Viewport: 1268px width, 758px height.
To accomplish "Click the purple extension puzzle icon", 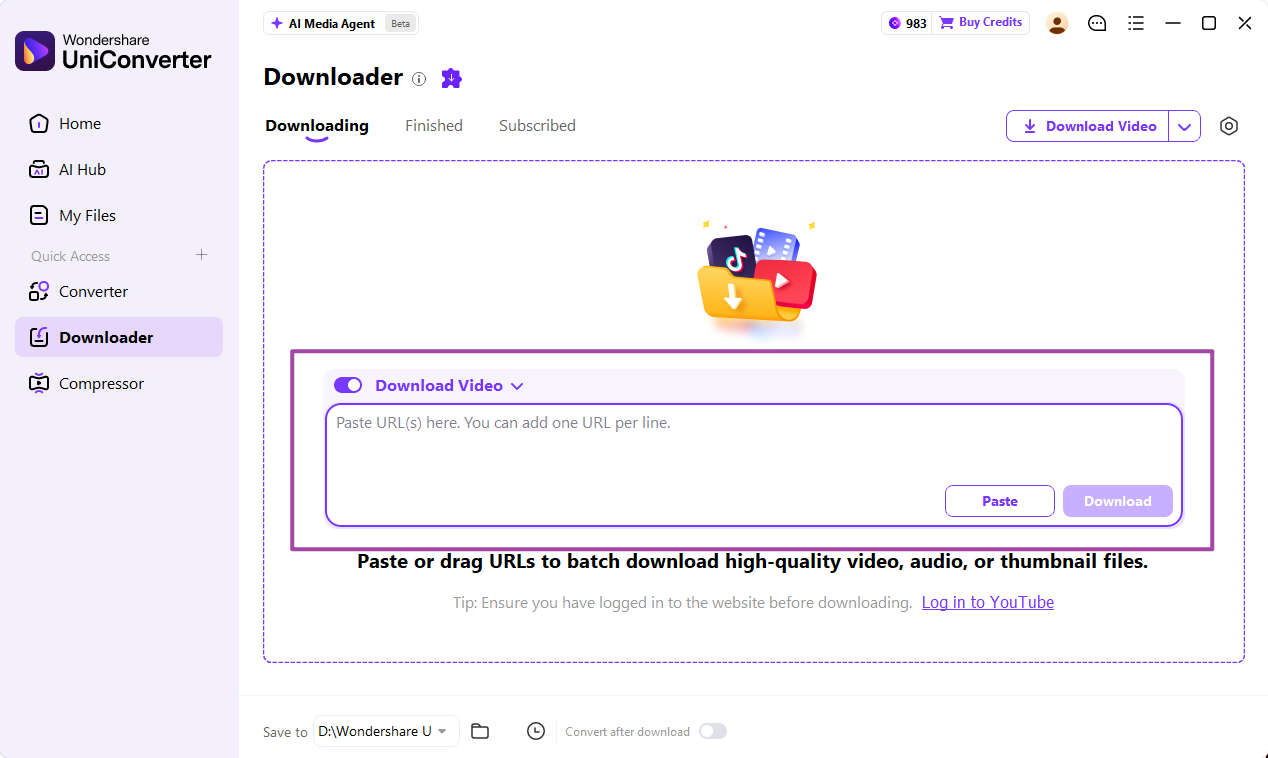I will click(x=451, y=78).
